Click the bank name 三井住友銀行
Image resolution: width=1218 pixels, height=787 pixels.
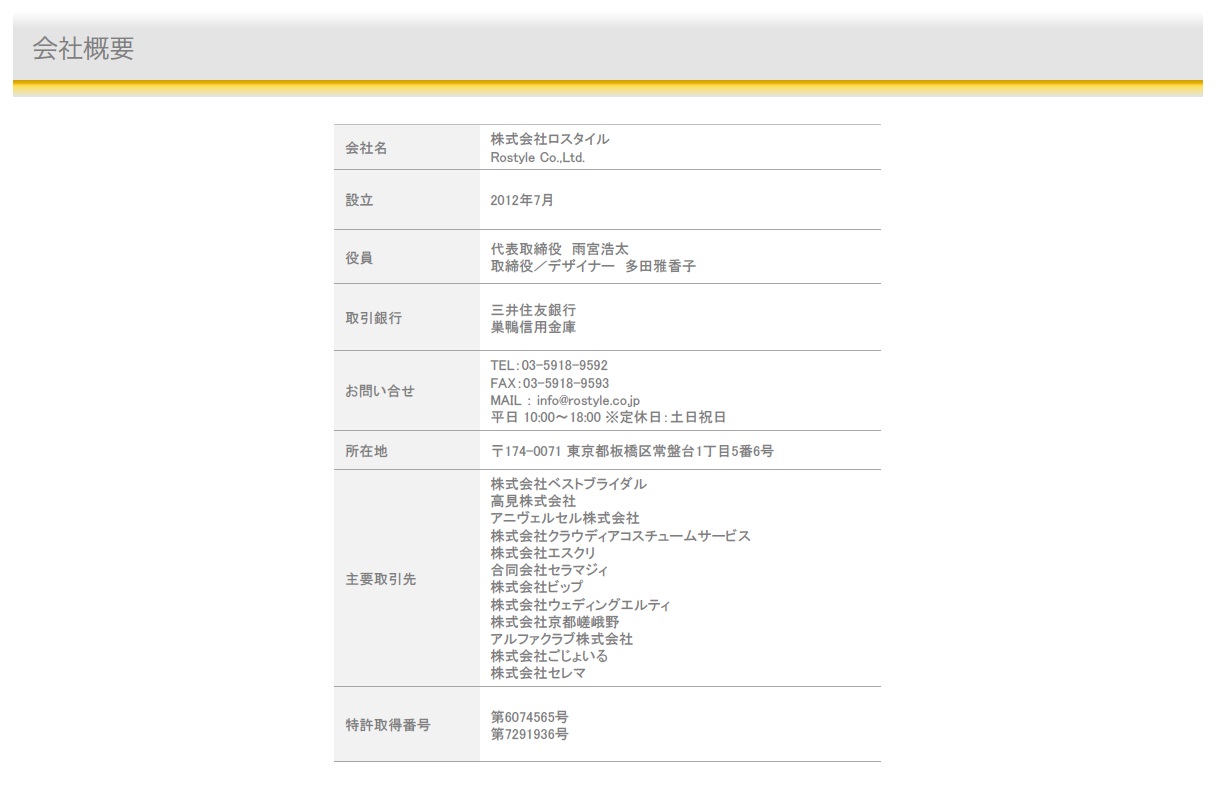click(x=533, y=310)
